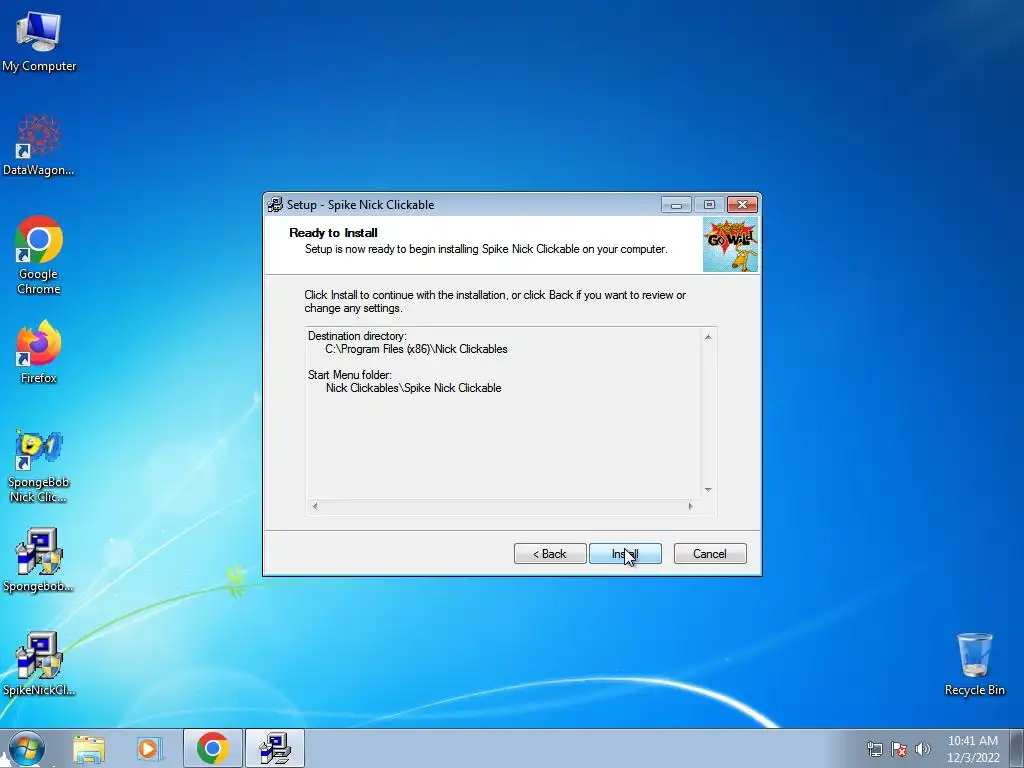Click the Setup installer taskbar button
Image resolution: width=1024 pixels, height=768 pixels.
click(275, 748)
